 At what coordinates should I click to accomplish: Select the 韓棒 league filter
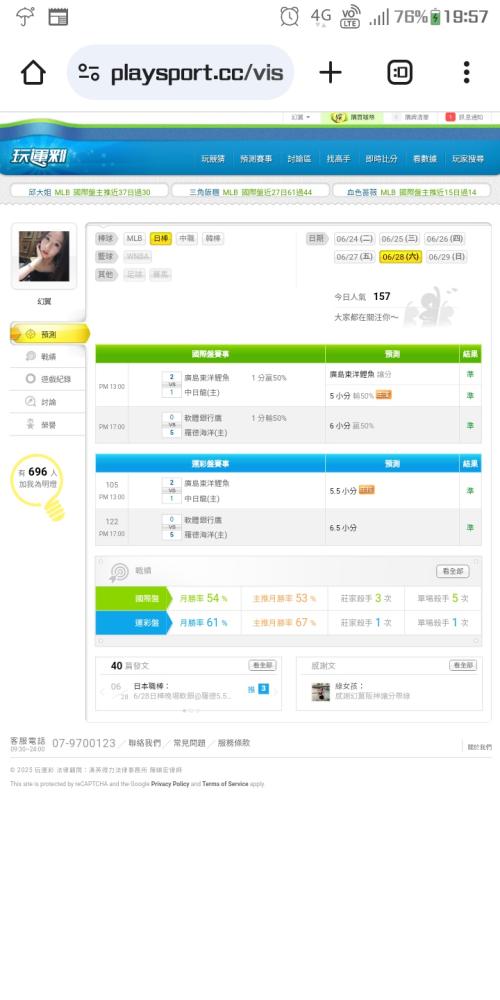[213, 239]
